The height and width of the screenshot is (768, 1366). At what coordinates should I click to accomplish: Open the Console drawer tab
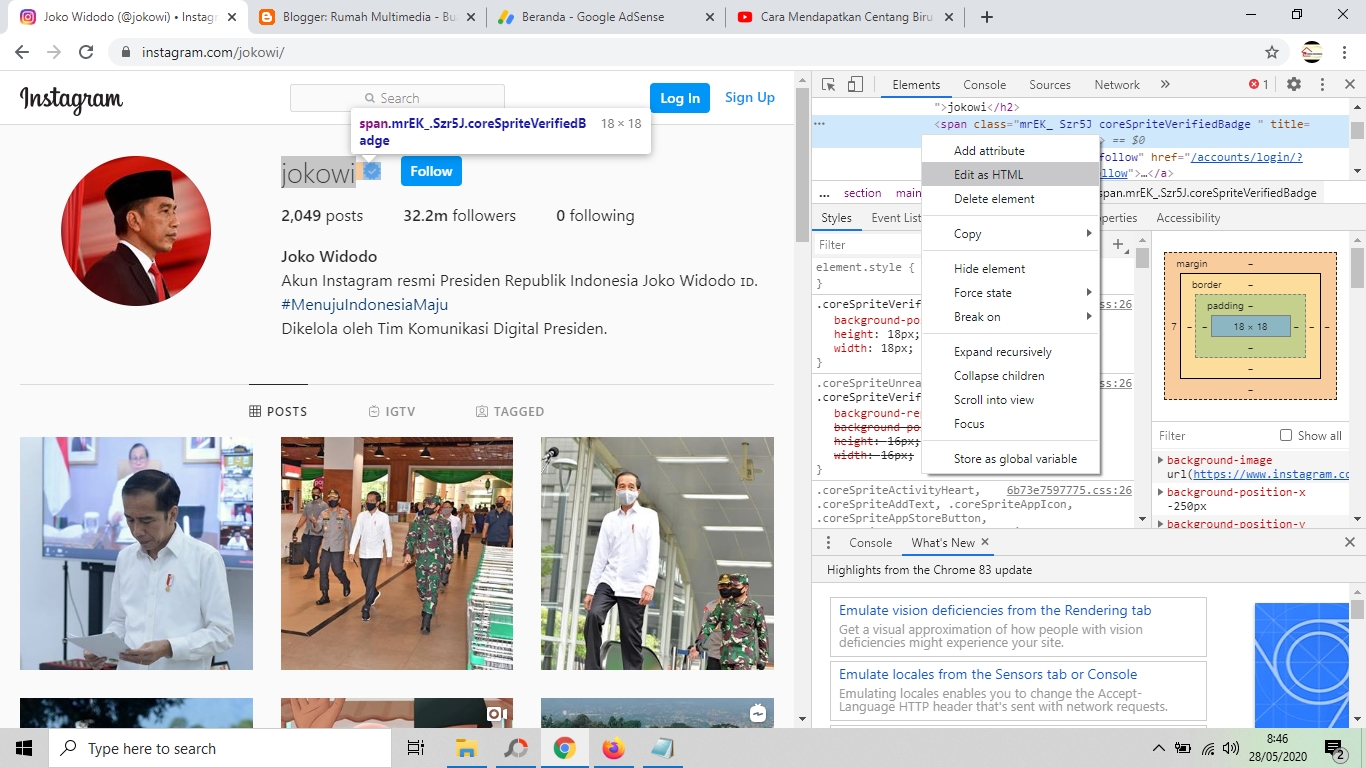coord(870,543)
